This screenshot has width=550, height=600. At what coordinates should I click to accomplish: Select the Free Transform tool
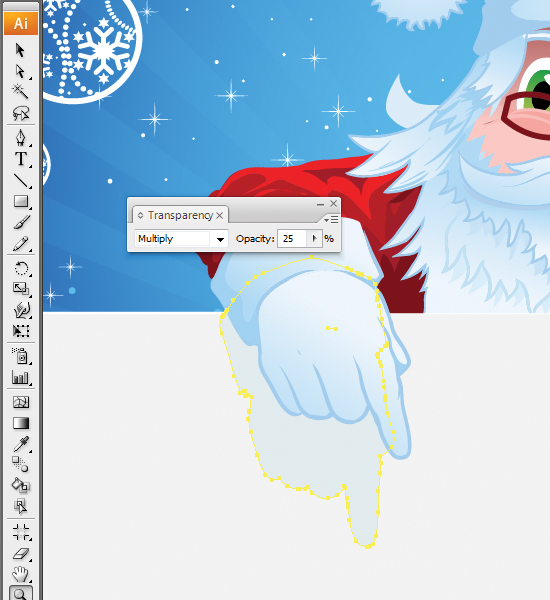click(x=20, y=331)
